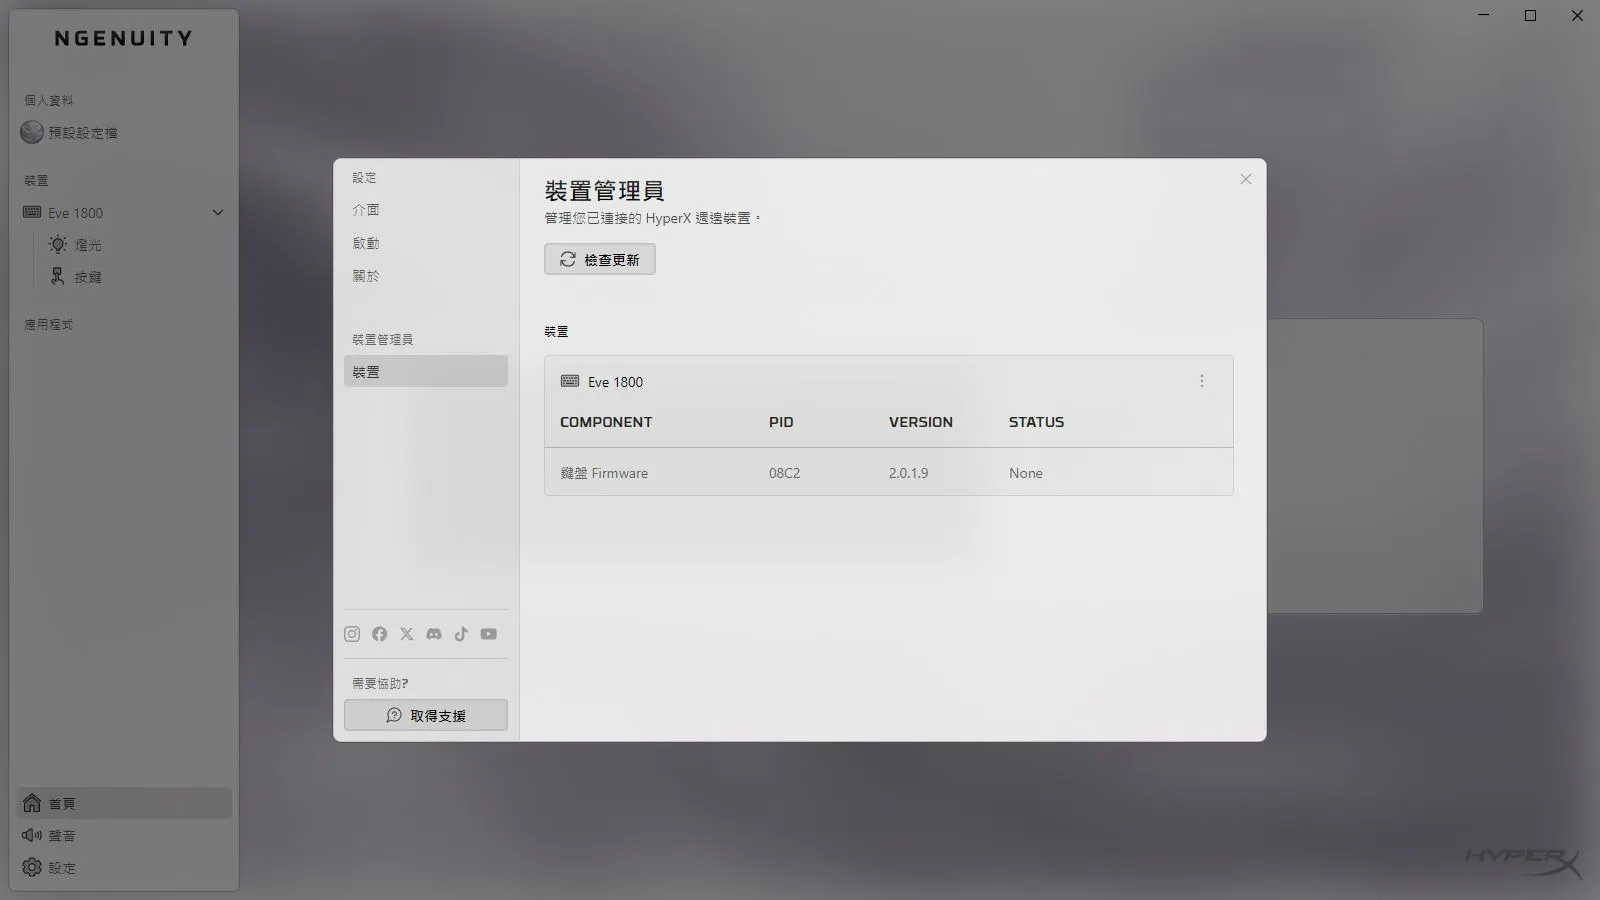Click the version value 2.0.1.9
This screenshot has width=1600, height=900.
908,473
